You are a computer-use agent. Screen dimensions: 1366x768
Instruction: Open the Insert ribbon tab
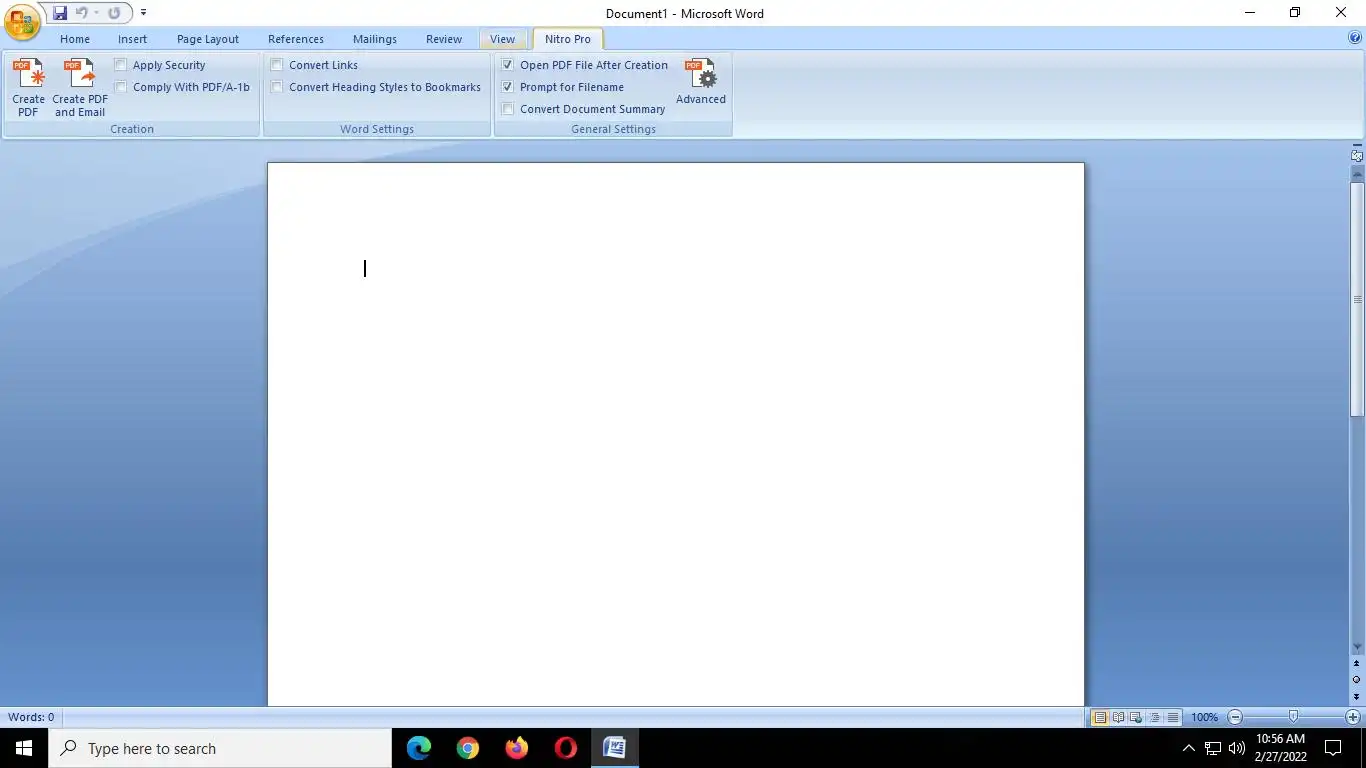132,39
